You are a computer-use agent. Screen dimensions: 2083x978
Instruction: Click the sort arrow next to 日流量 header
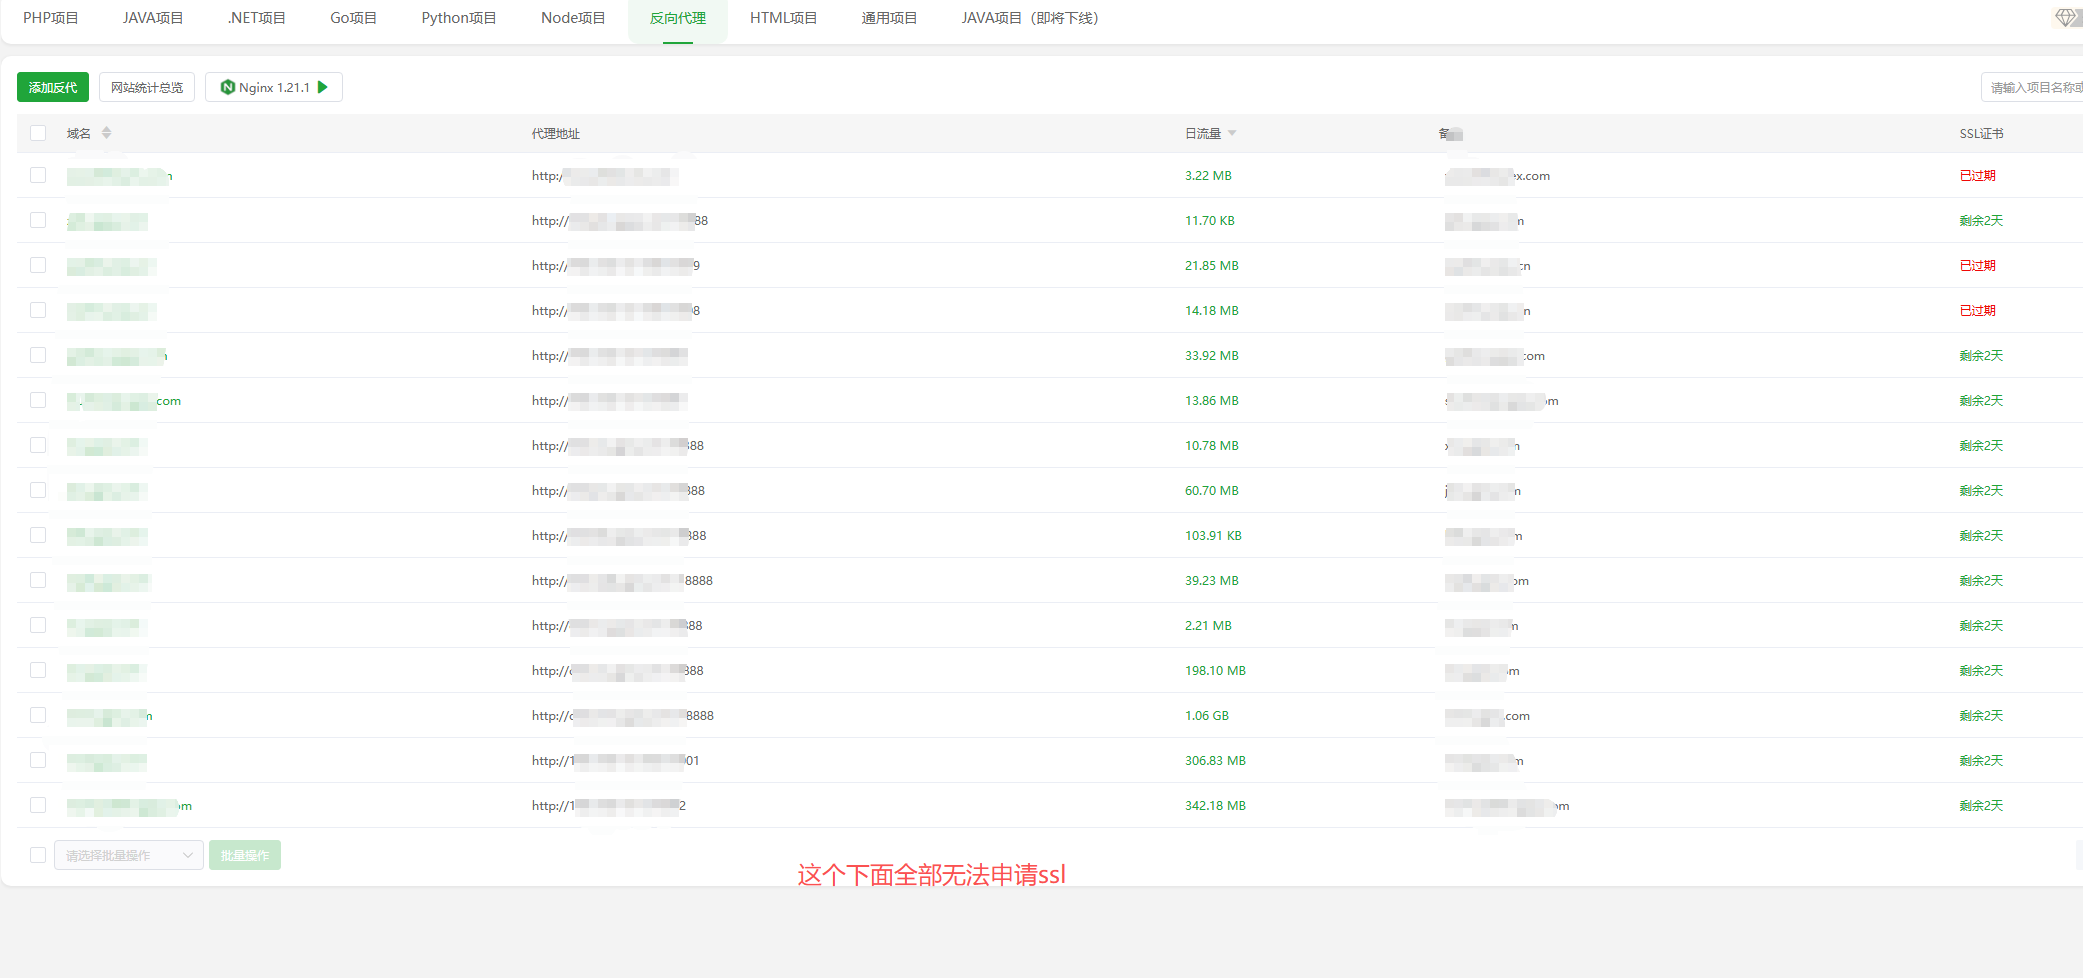[1233, 132]
